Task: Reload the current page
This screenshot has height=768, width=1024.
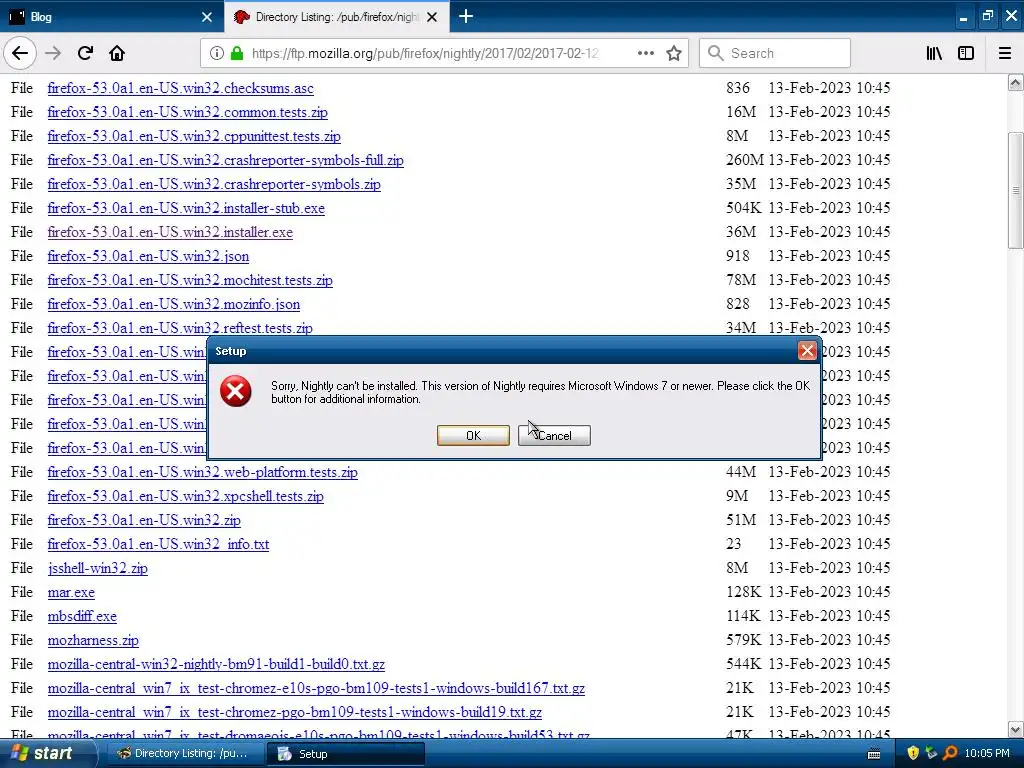Action: point(85,53)
